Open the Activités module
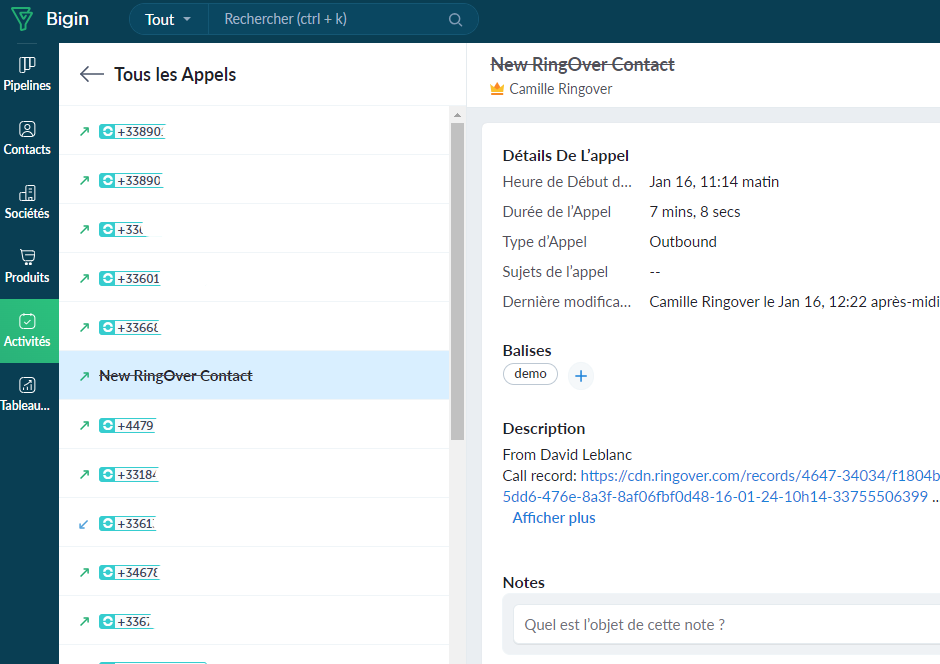The height and width of the screenshot is (664, 940). [27, 331]
